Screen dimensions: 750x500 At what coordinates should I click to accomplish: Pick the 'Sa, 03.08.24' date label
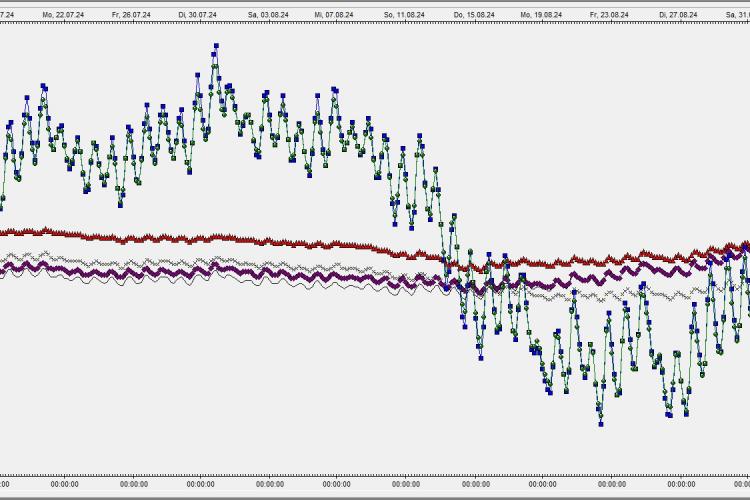pyautogui.click(x=269, y=15)
